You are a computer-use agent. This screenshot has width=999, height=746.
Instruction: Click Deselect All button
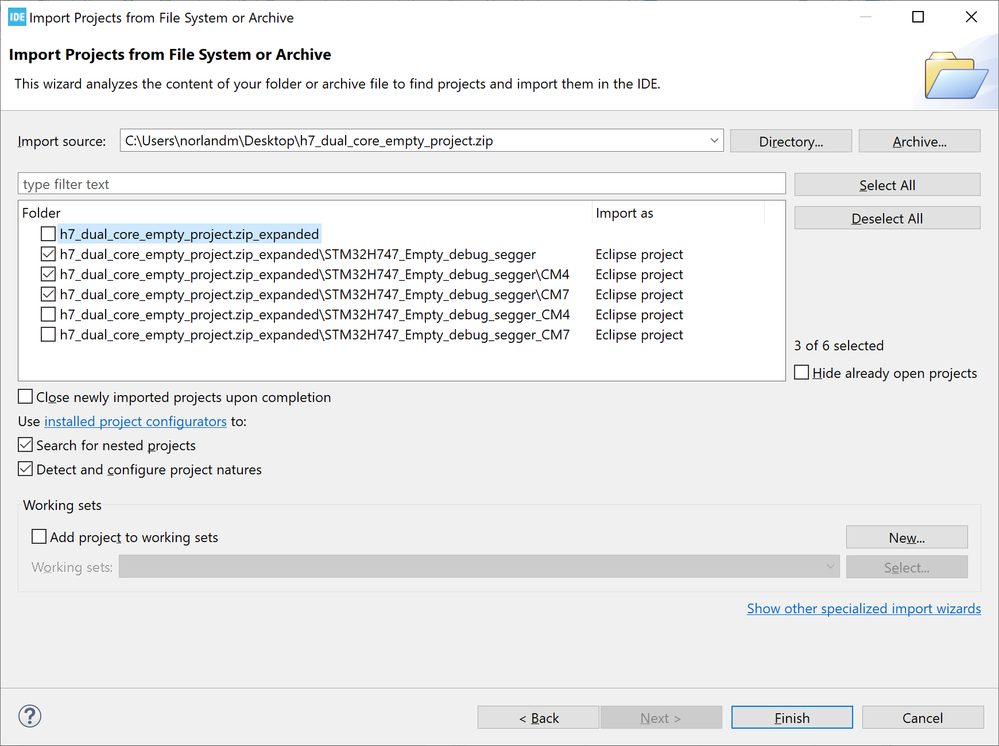[887, 219]
